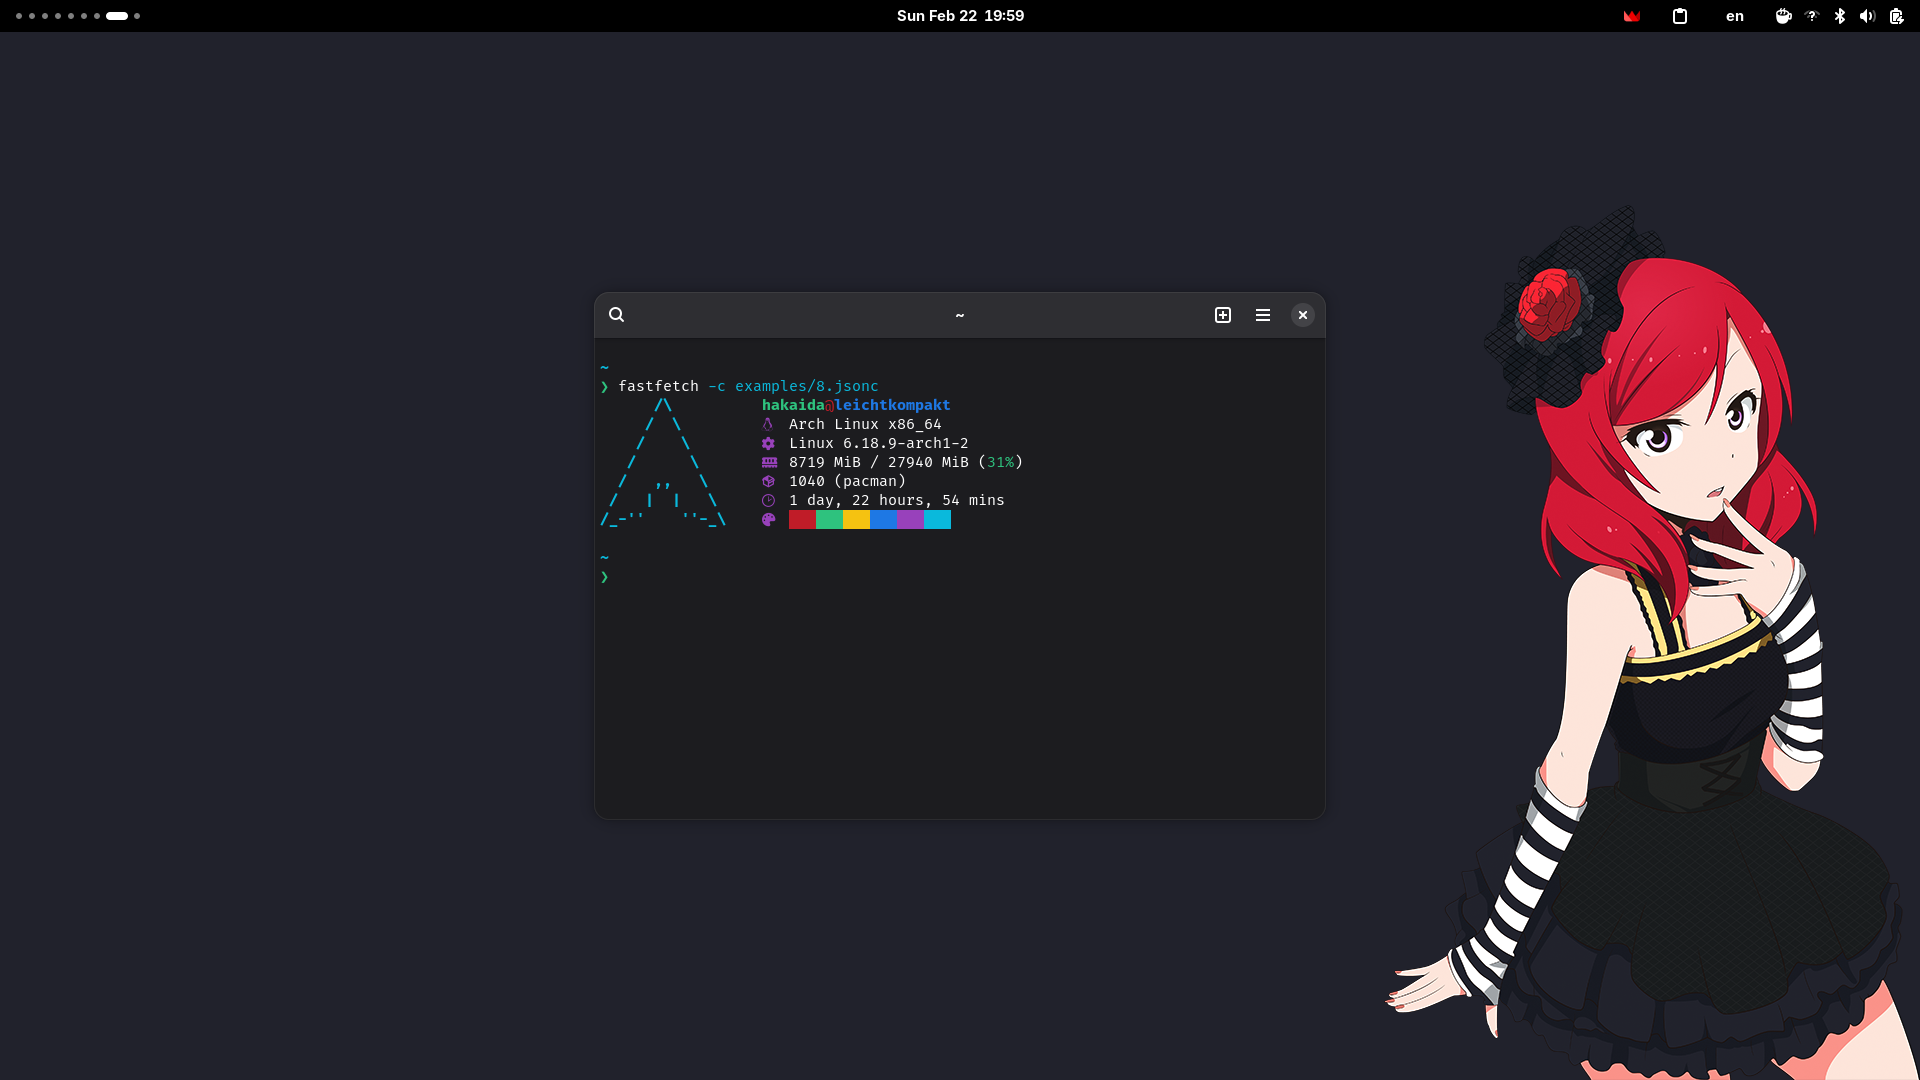1920x1080 pixels.
Task: Click the Wi-Fi status icon
Action: pos(1811,16)
